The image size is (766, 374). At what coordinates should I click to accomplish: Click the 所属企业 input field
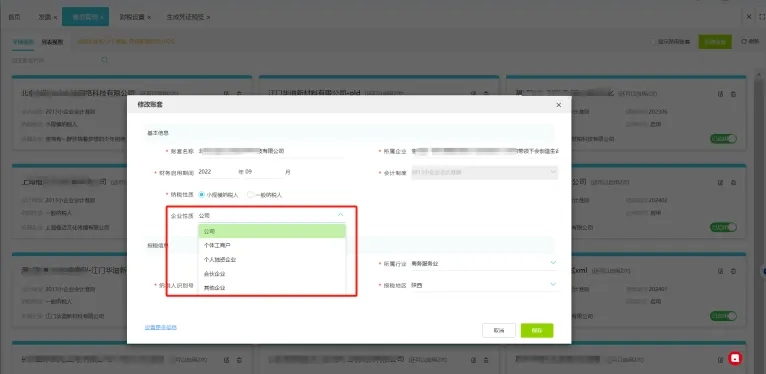[x=485, y=151]
